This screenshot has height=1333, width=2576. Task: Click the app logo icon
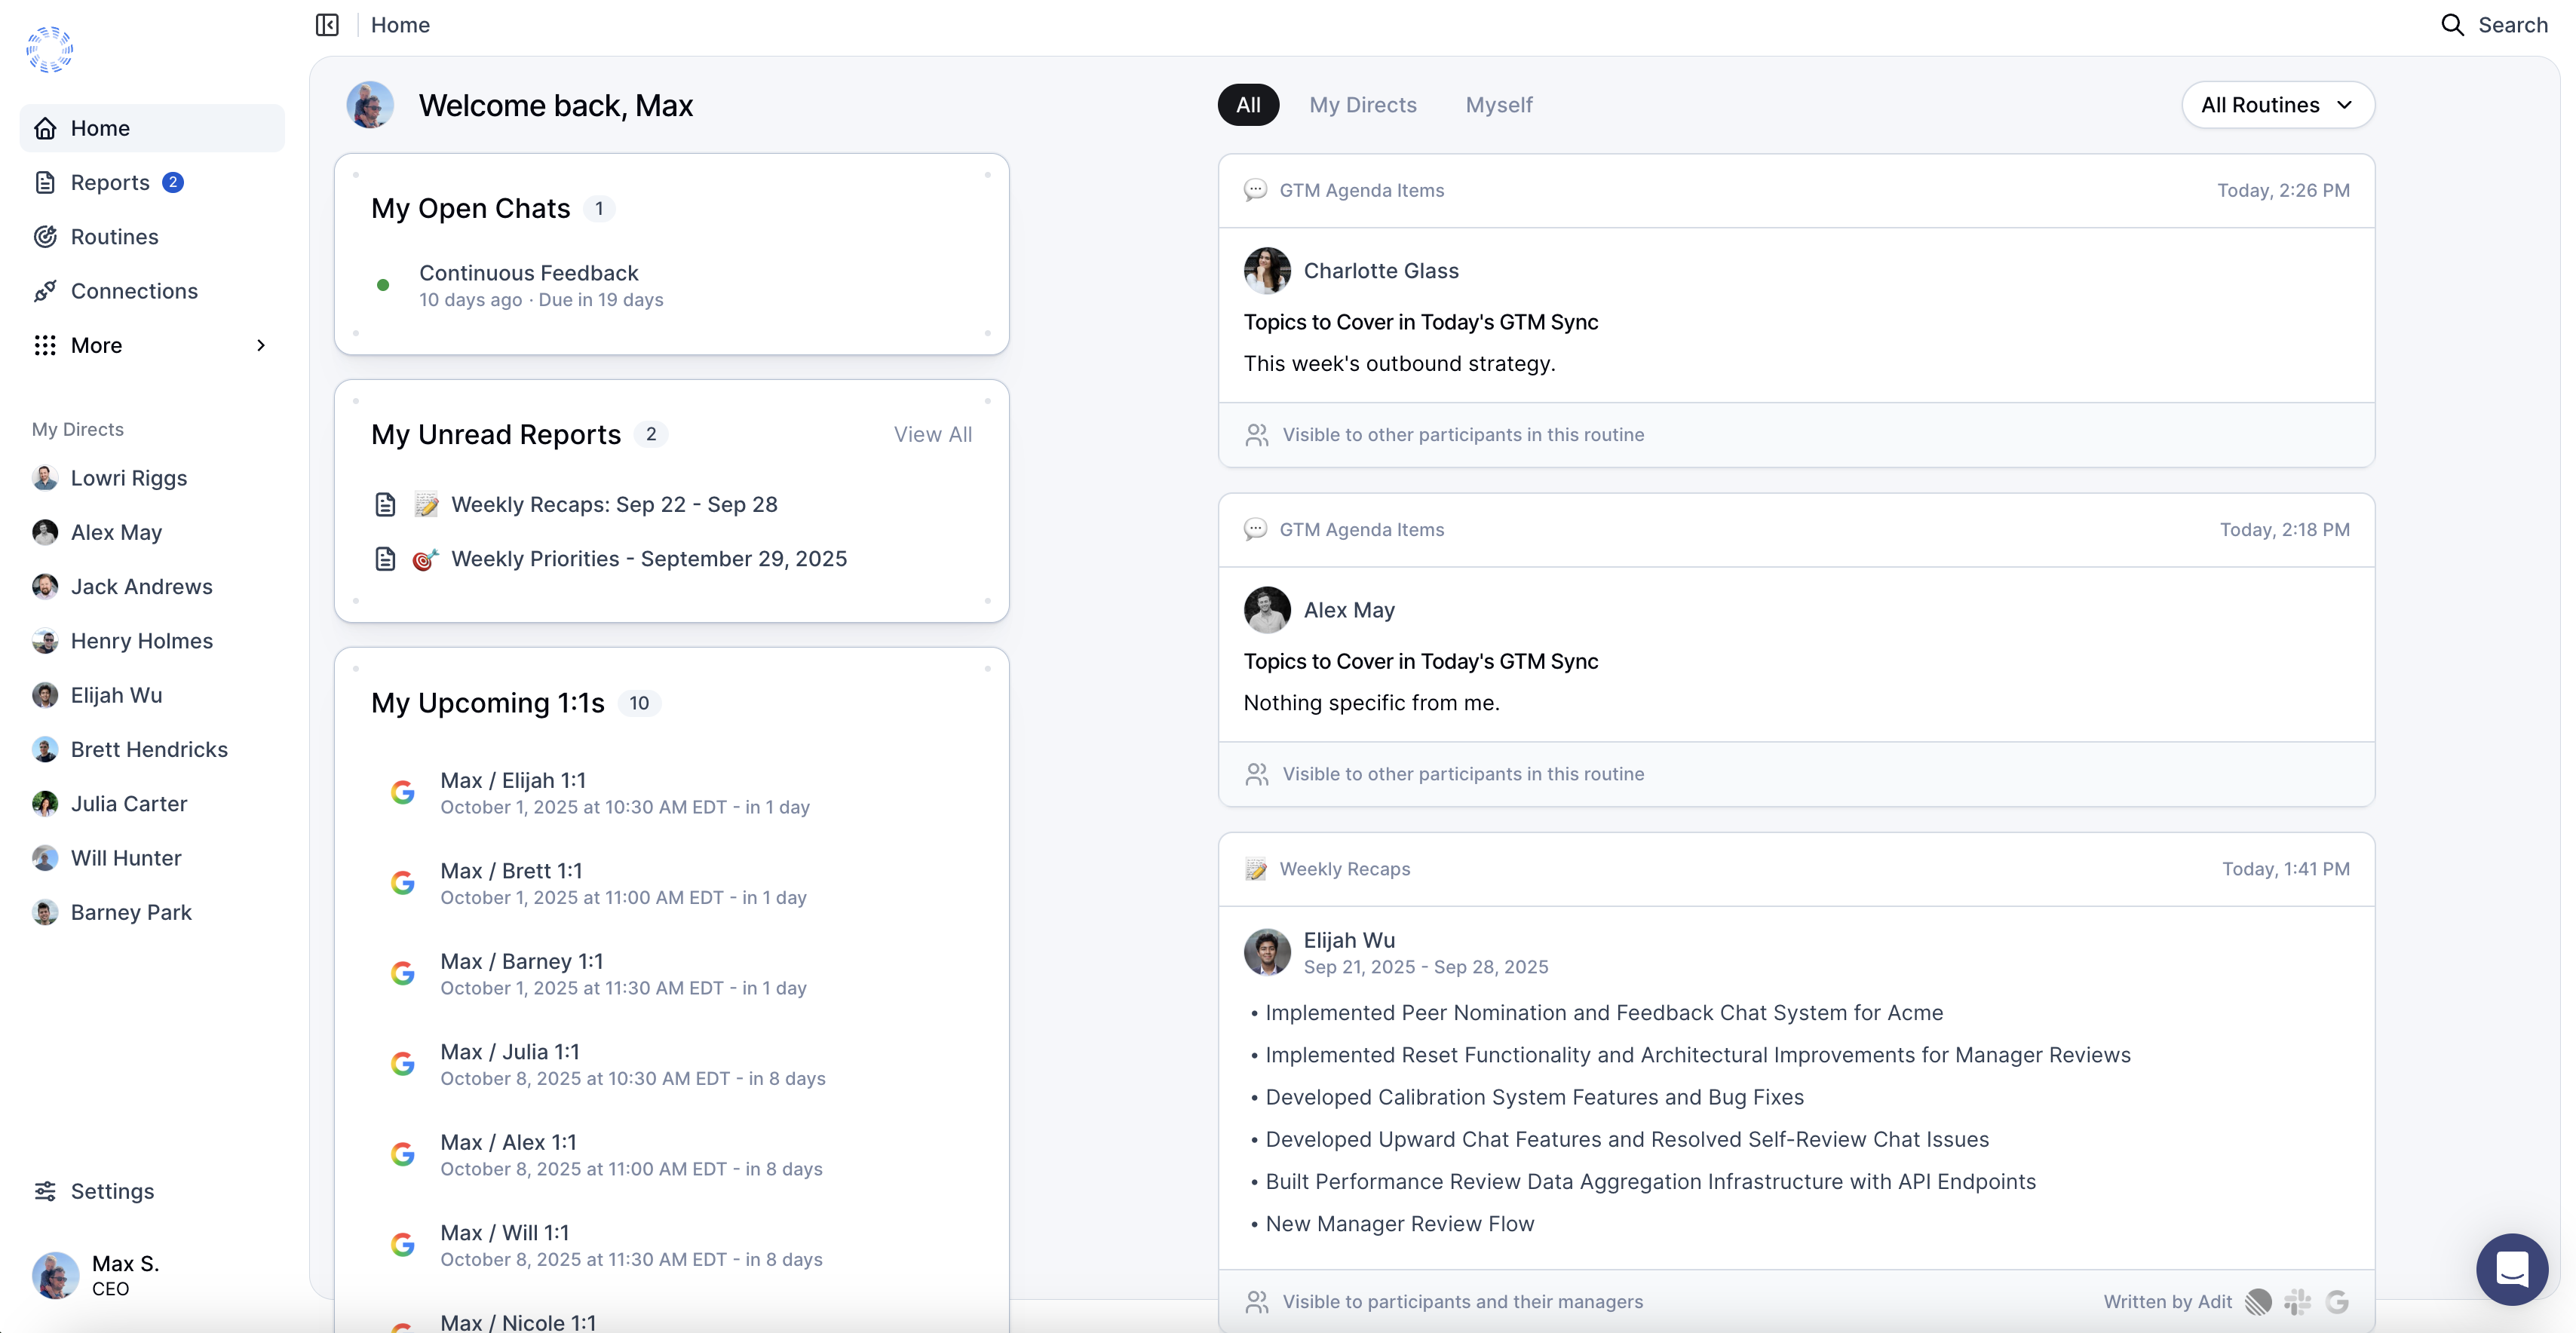coord(50,49)
